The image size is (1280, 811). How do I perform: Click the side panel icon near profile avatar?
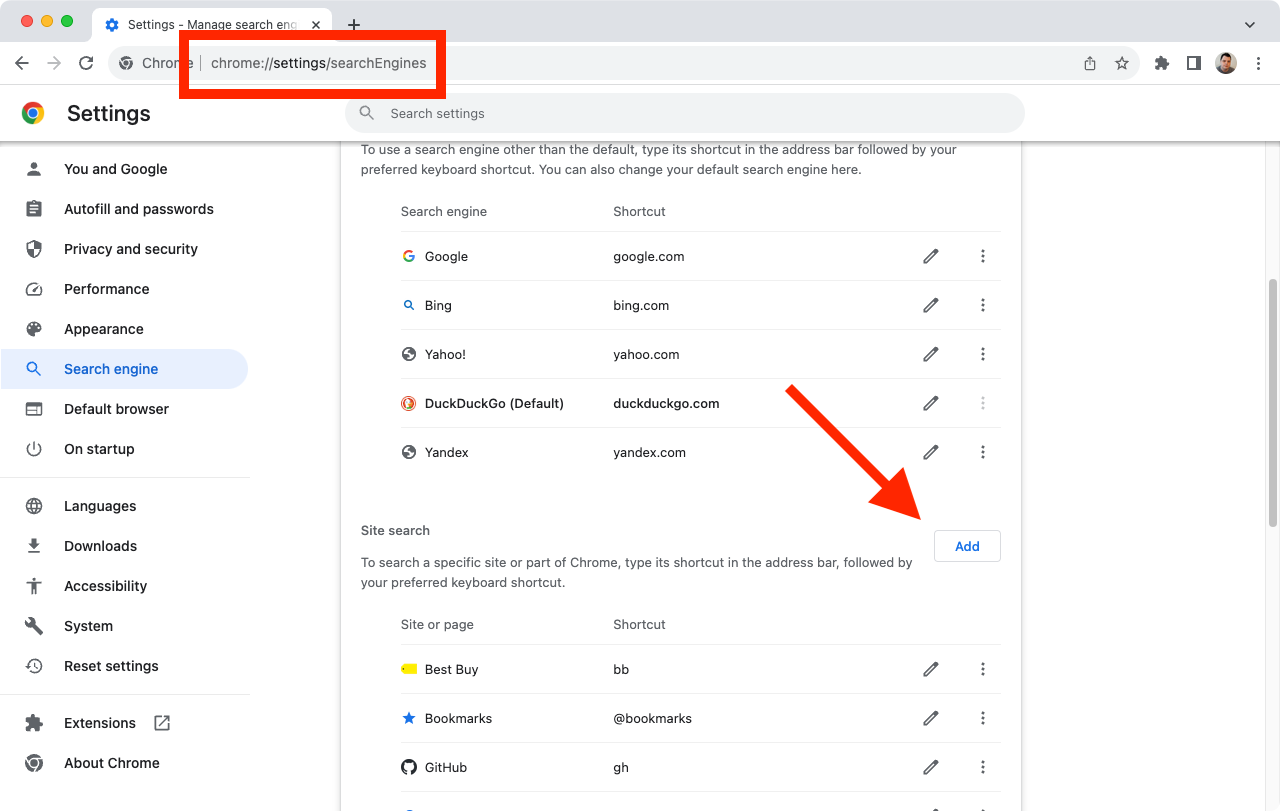[1193, 62]
